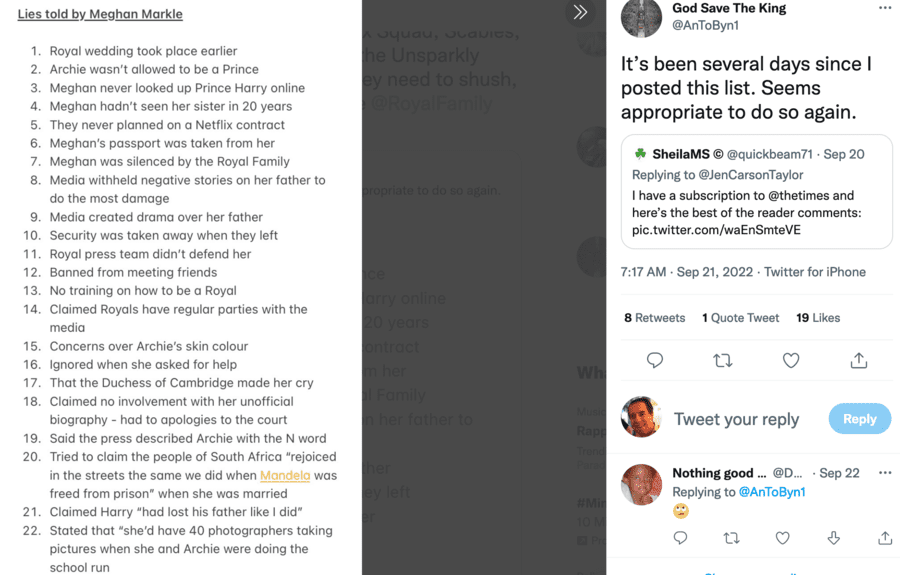
Task: Downvote the Nothing good reply
Action: tap(834, 538)
